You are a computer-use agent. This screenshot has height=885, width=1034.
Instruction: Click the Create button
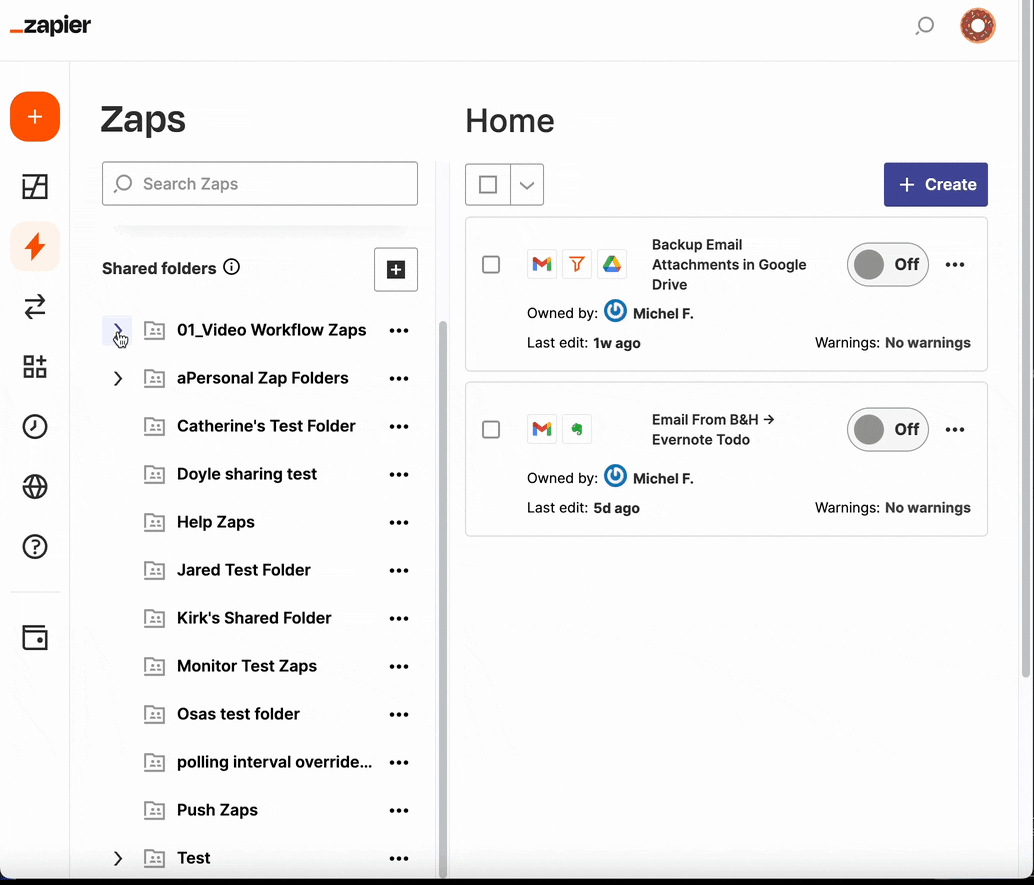[936, 185]
